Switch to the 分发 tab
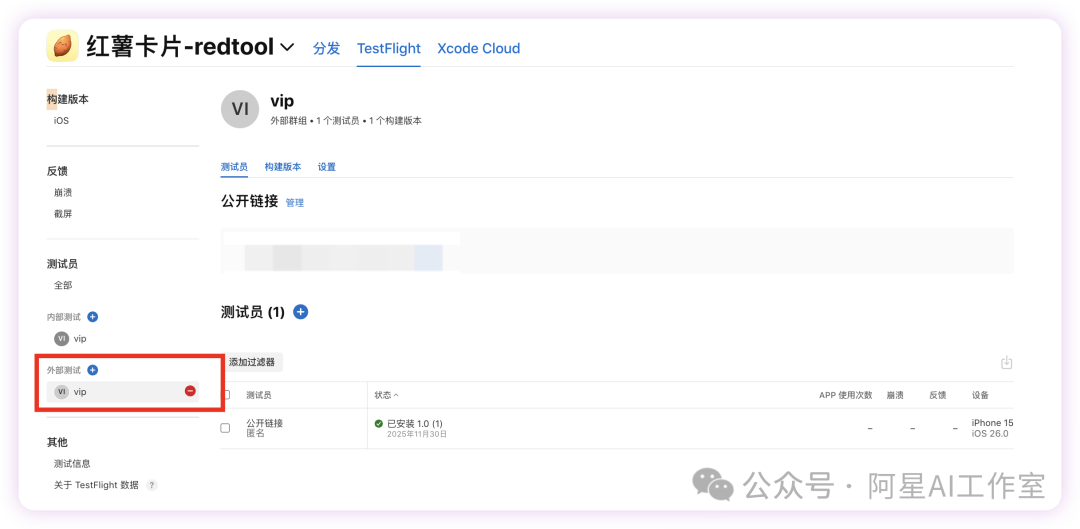Image resolution: width=1080 pixels, height=529 pixels. tap(326, 48)
